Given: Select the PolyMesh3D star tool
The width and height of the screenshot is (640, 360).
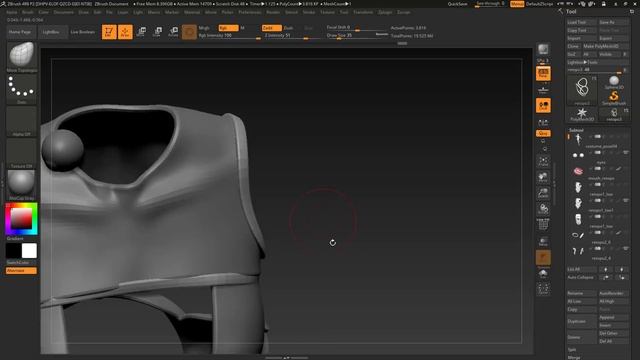Looking at the screenshot, I should tap(582, 114).
